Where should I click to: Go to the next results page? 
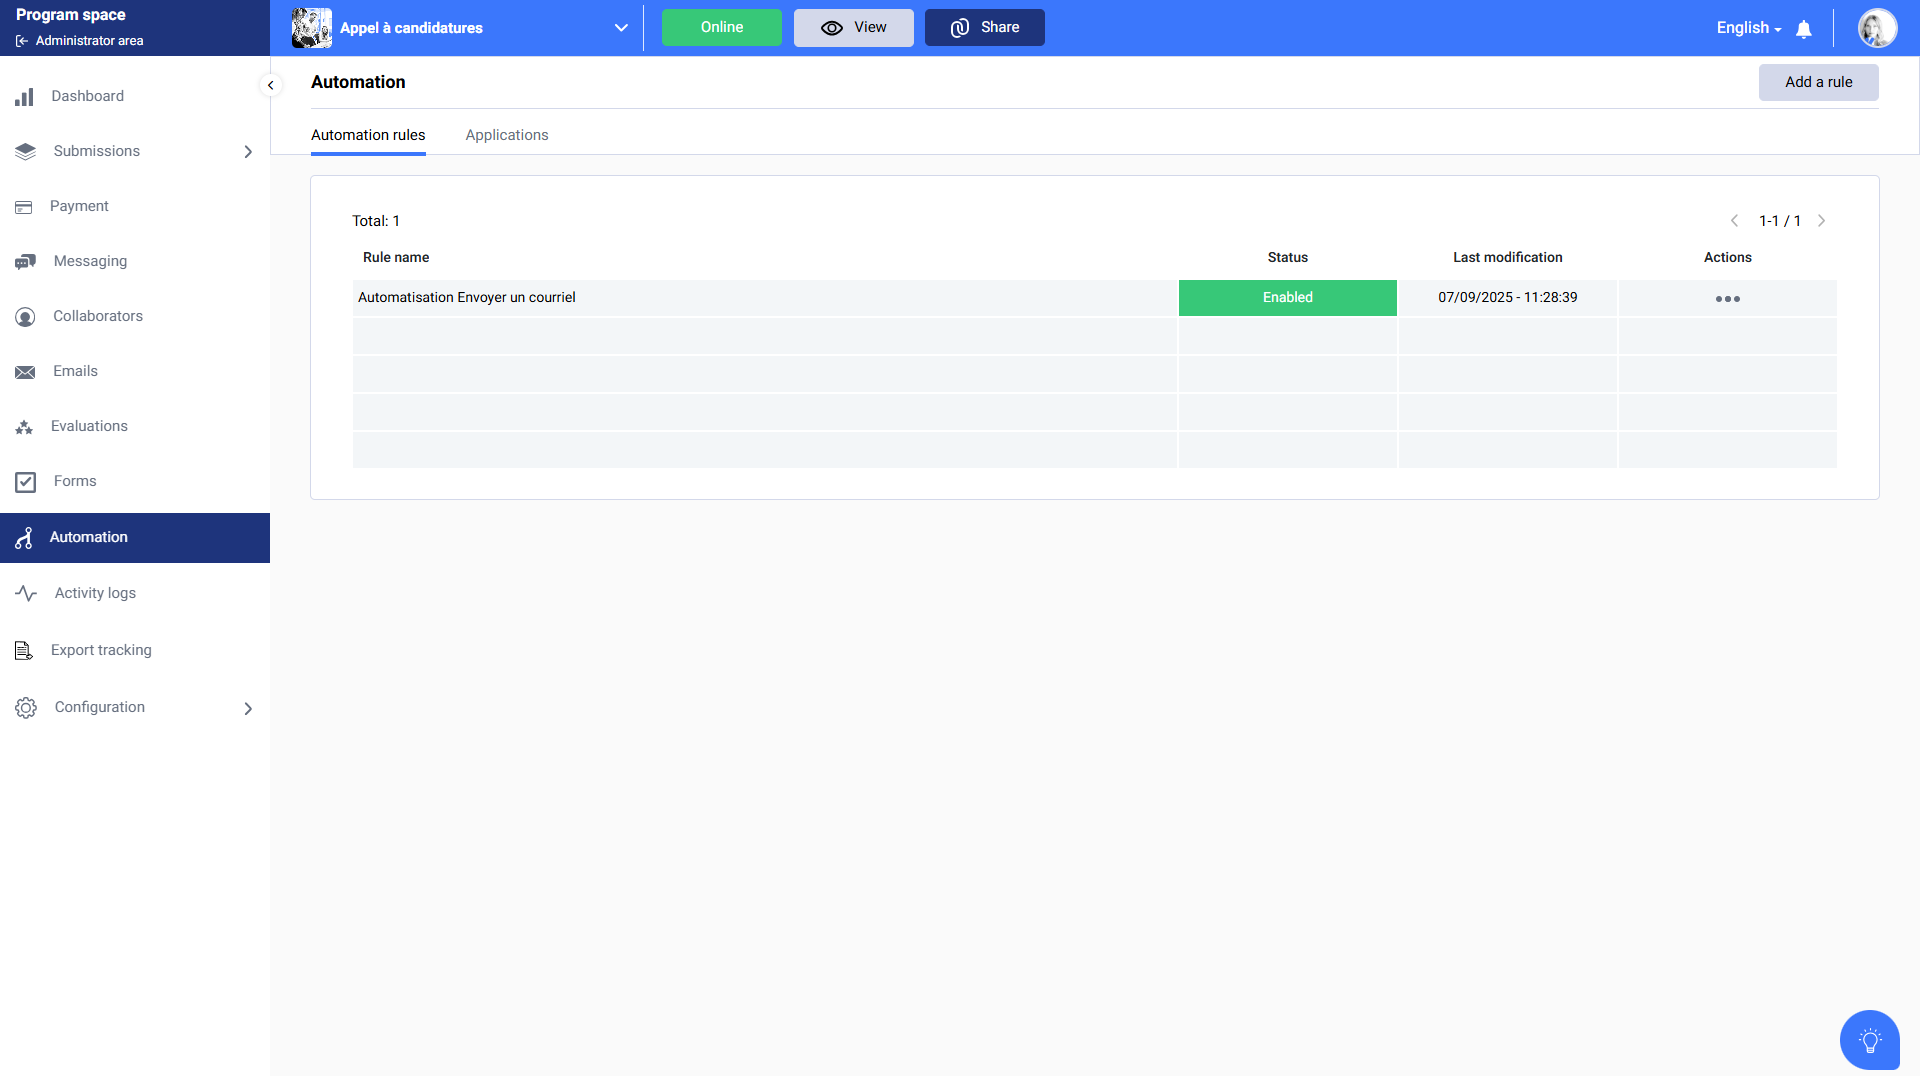(x=1822, y=221)
